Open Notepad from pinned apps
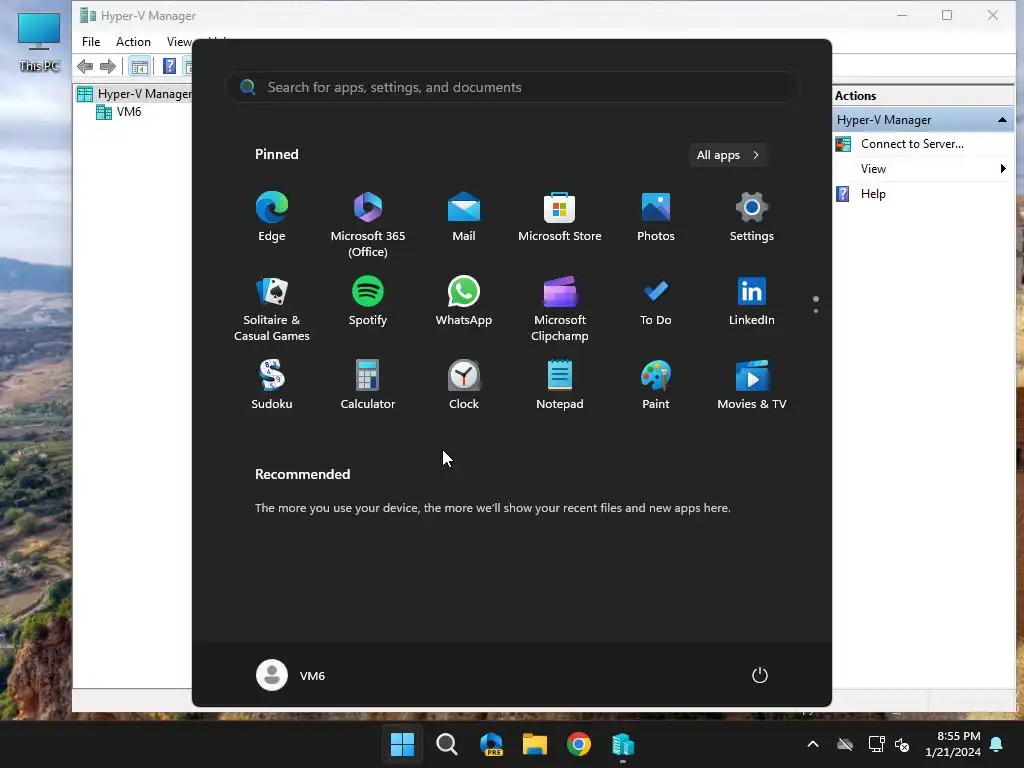The image size is (1024, 768). click(560, 385)
